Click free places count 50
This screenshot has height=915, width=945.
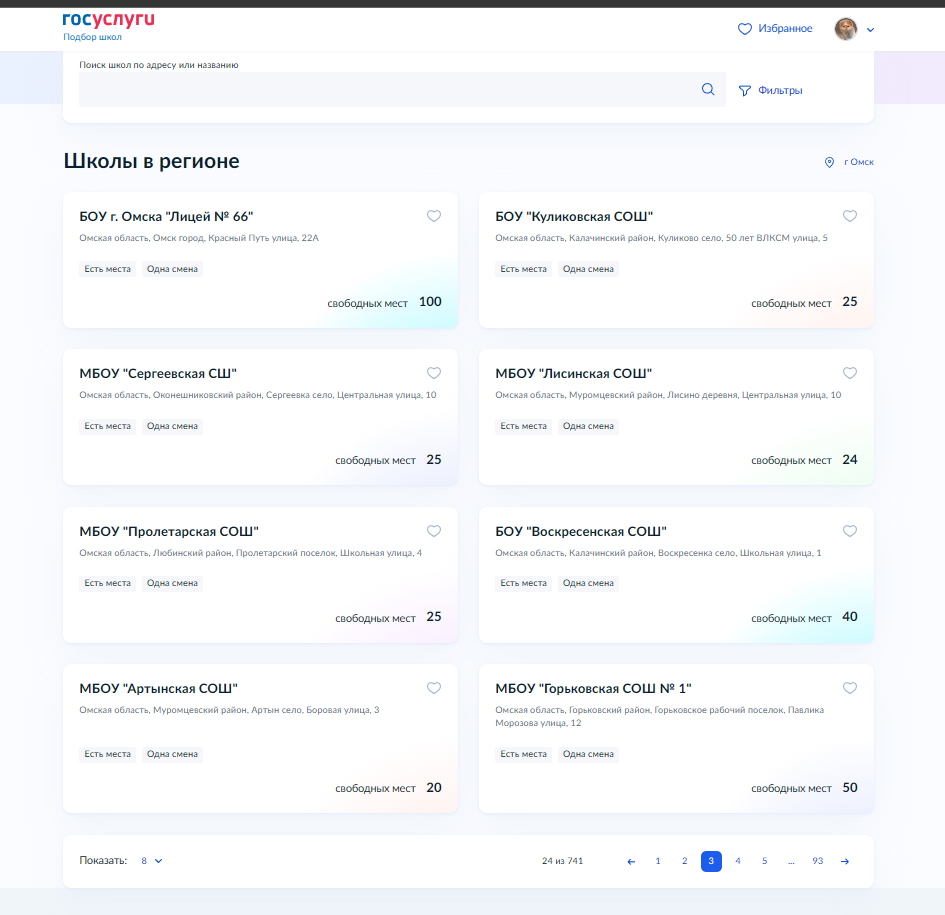850,787
